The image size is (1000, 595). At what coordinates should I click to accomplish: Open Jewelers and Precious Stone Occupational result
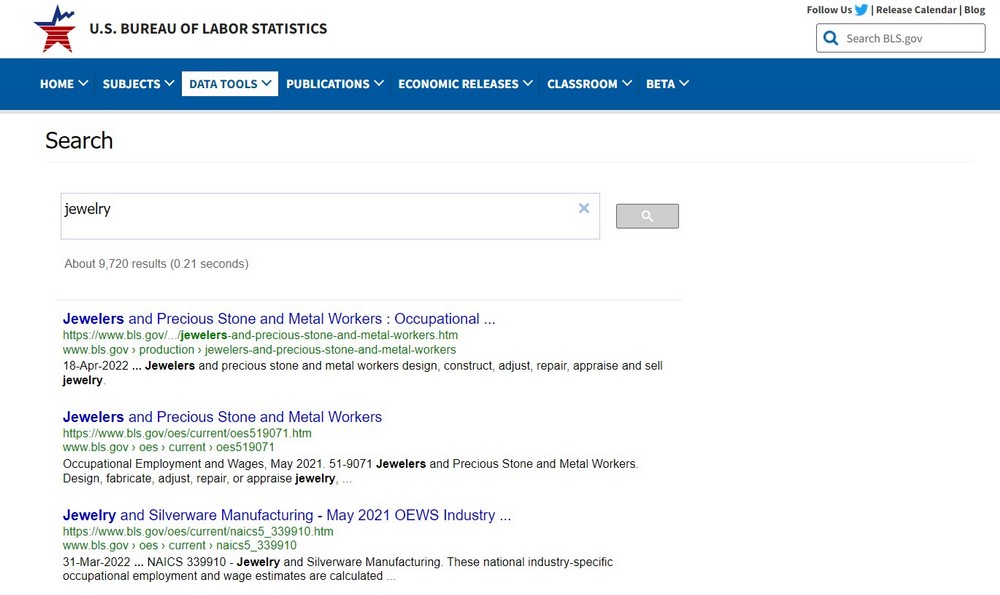279,319
